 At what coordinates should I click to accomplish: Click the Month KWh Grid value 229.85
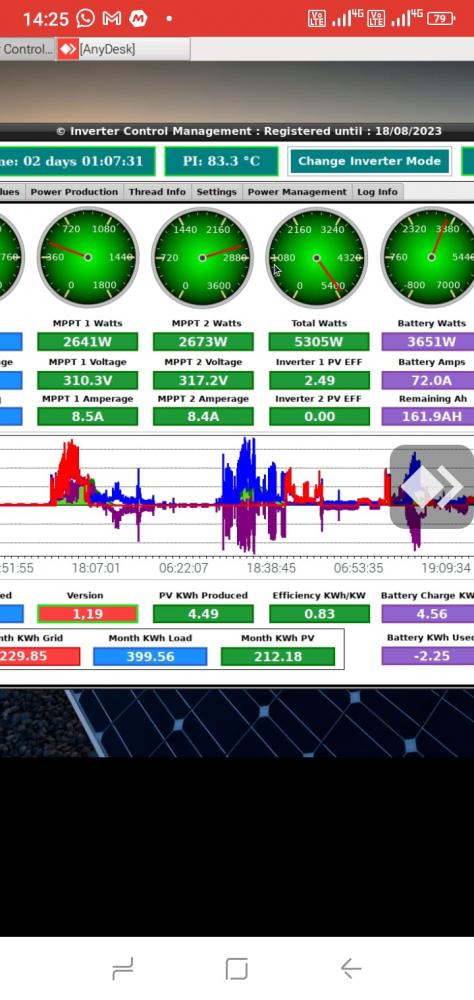click(x=40, y=656)
